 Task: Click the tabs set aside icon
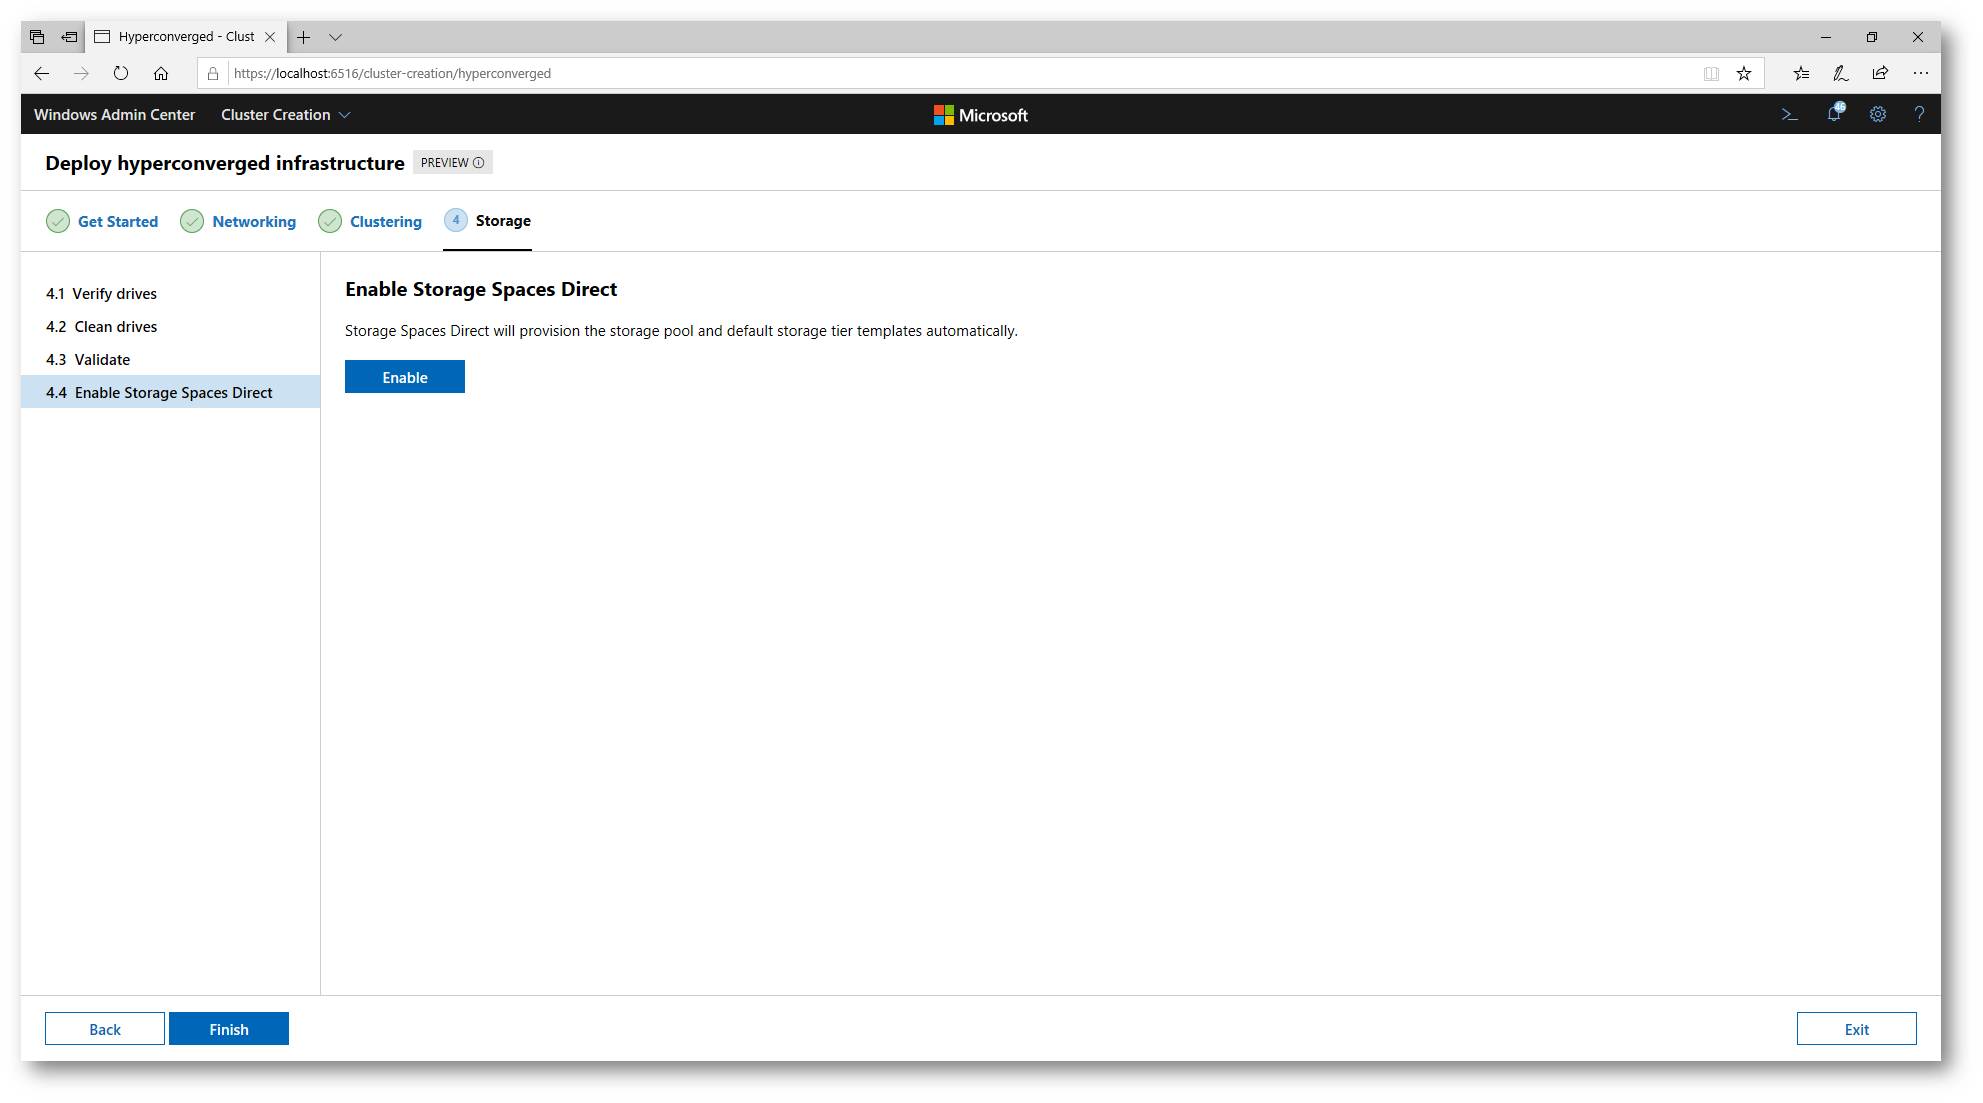click(x=37, y=37)
